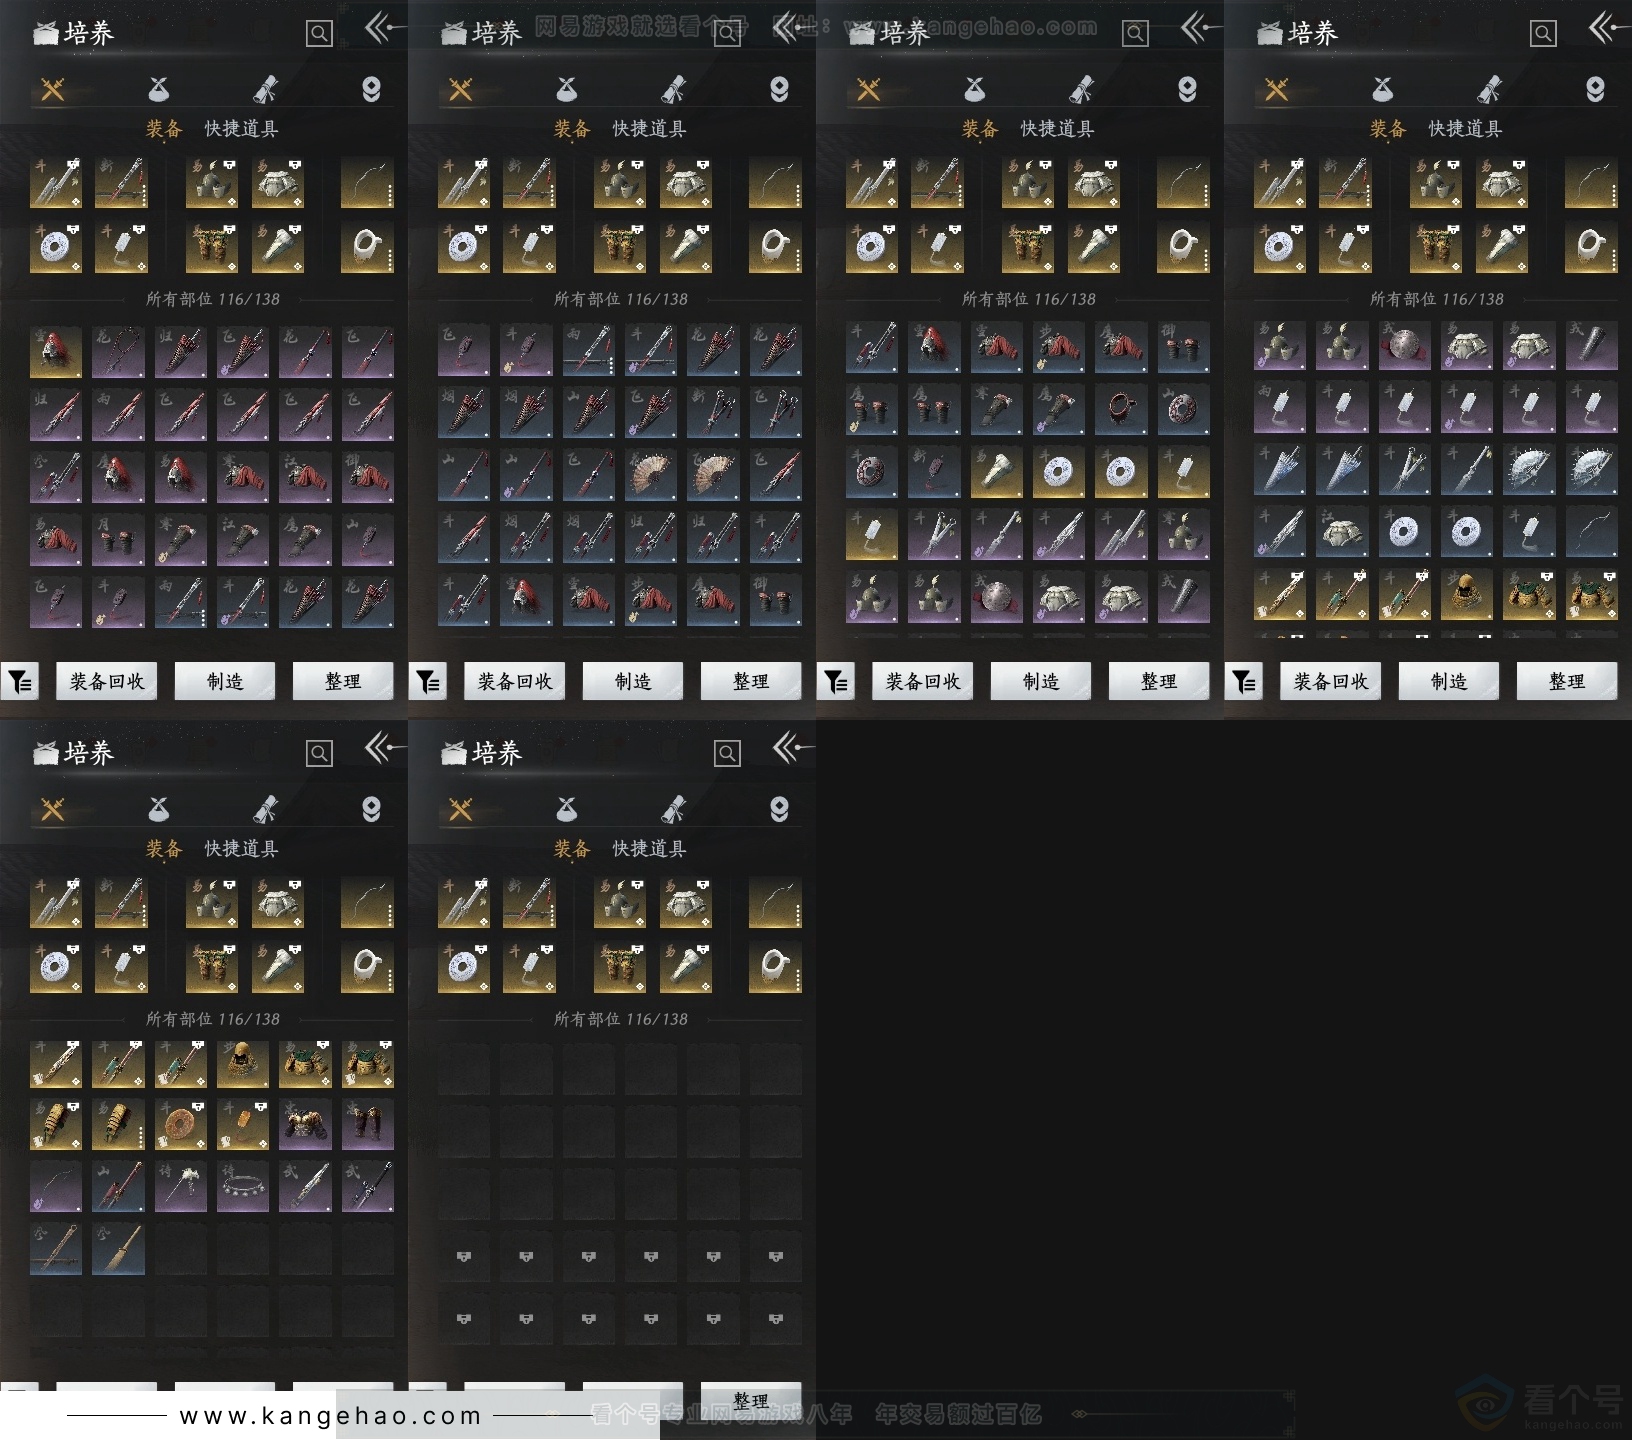Switch to 装备 tab in top-left panel

pos(164,129)
